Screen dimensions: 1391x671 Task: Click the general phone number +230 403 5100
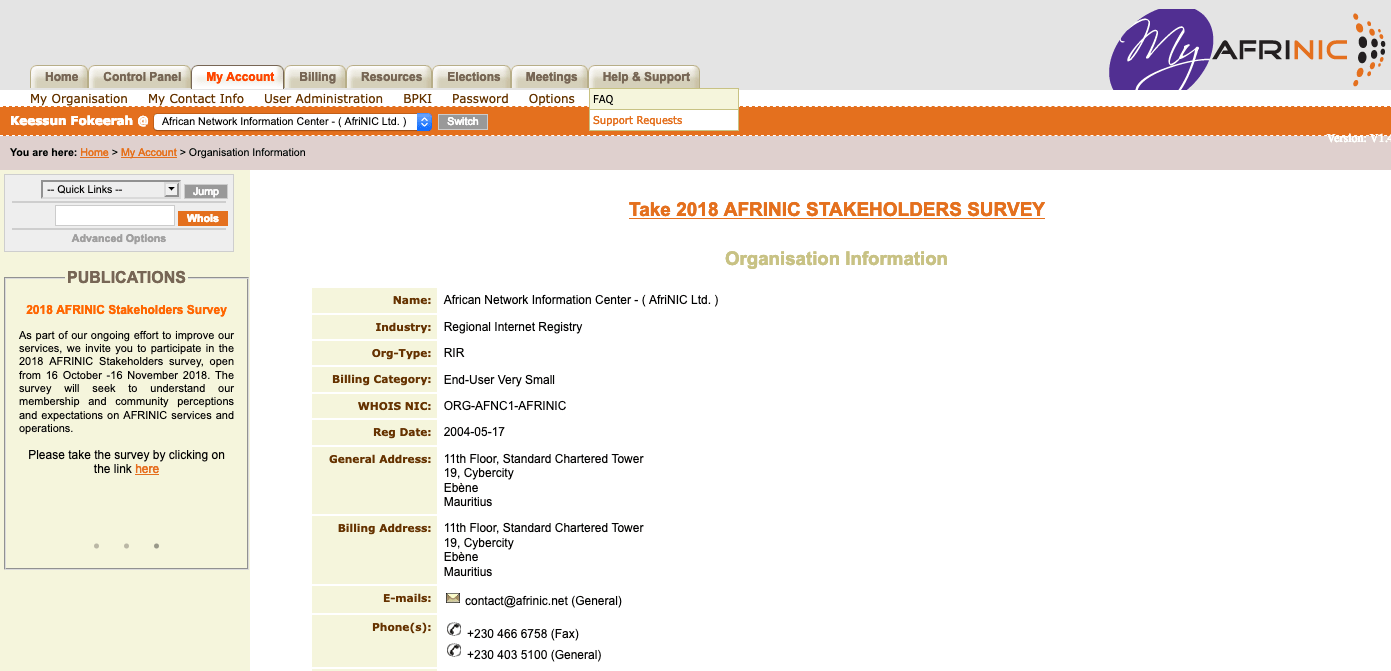(x=507, y=655)
